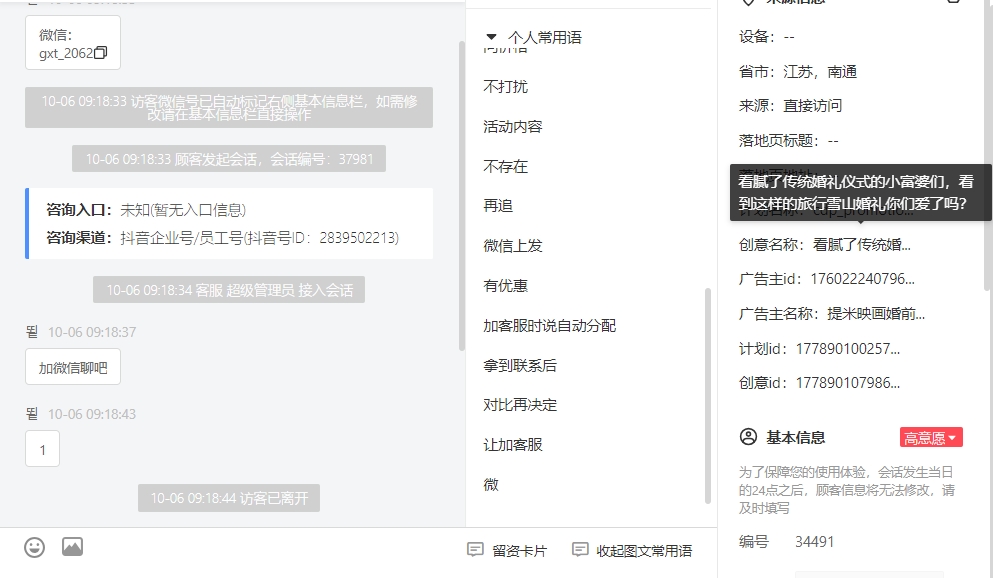Image resolution: width=993 pixels, height=578 pixels.
Task: Click the chat panel scrollbar
Action: click(462, 196)
